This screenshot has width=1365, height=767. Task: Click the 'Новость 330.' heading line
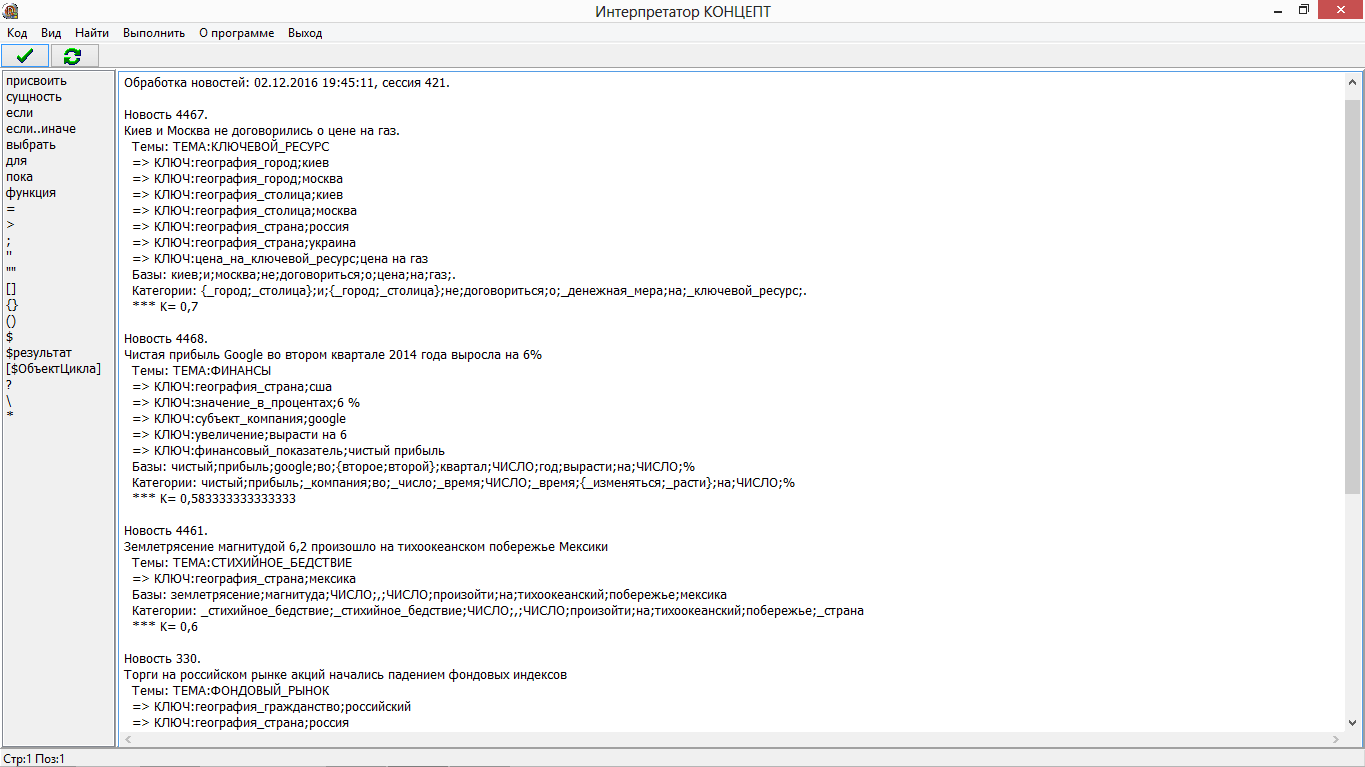click(x=162, y=658)
